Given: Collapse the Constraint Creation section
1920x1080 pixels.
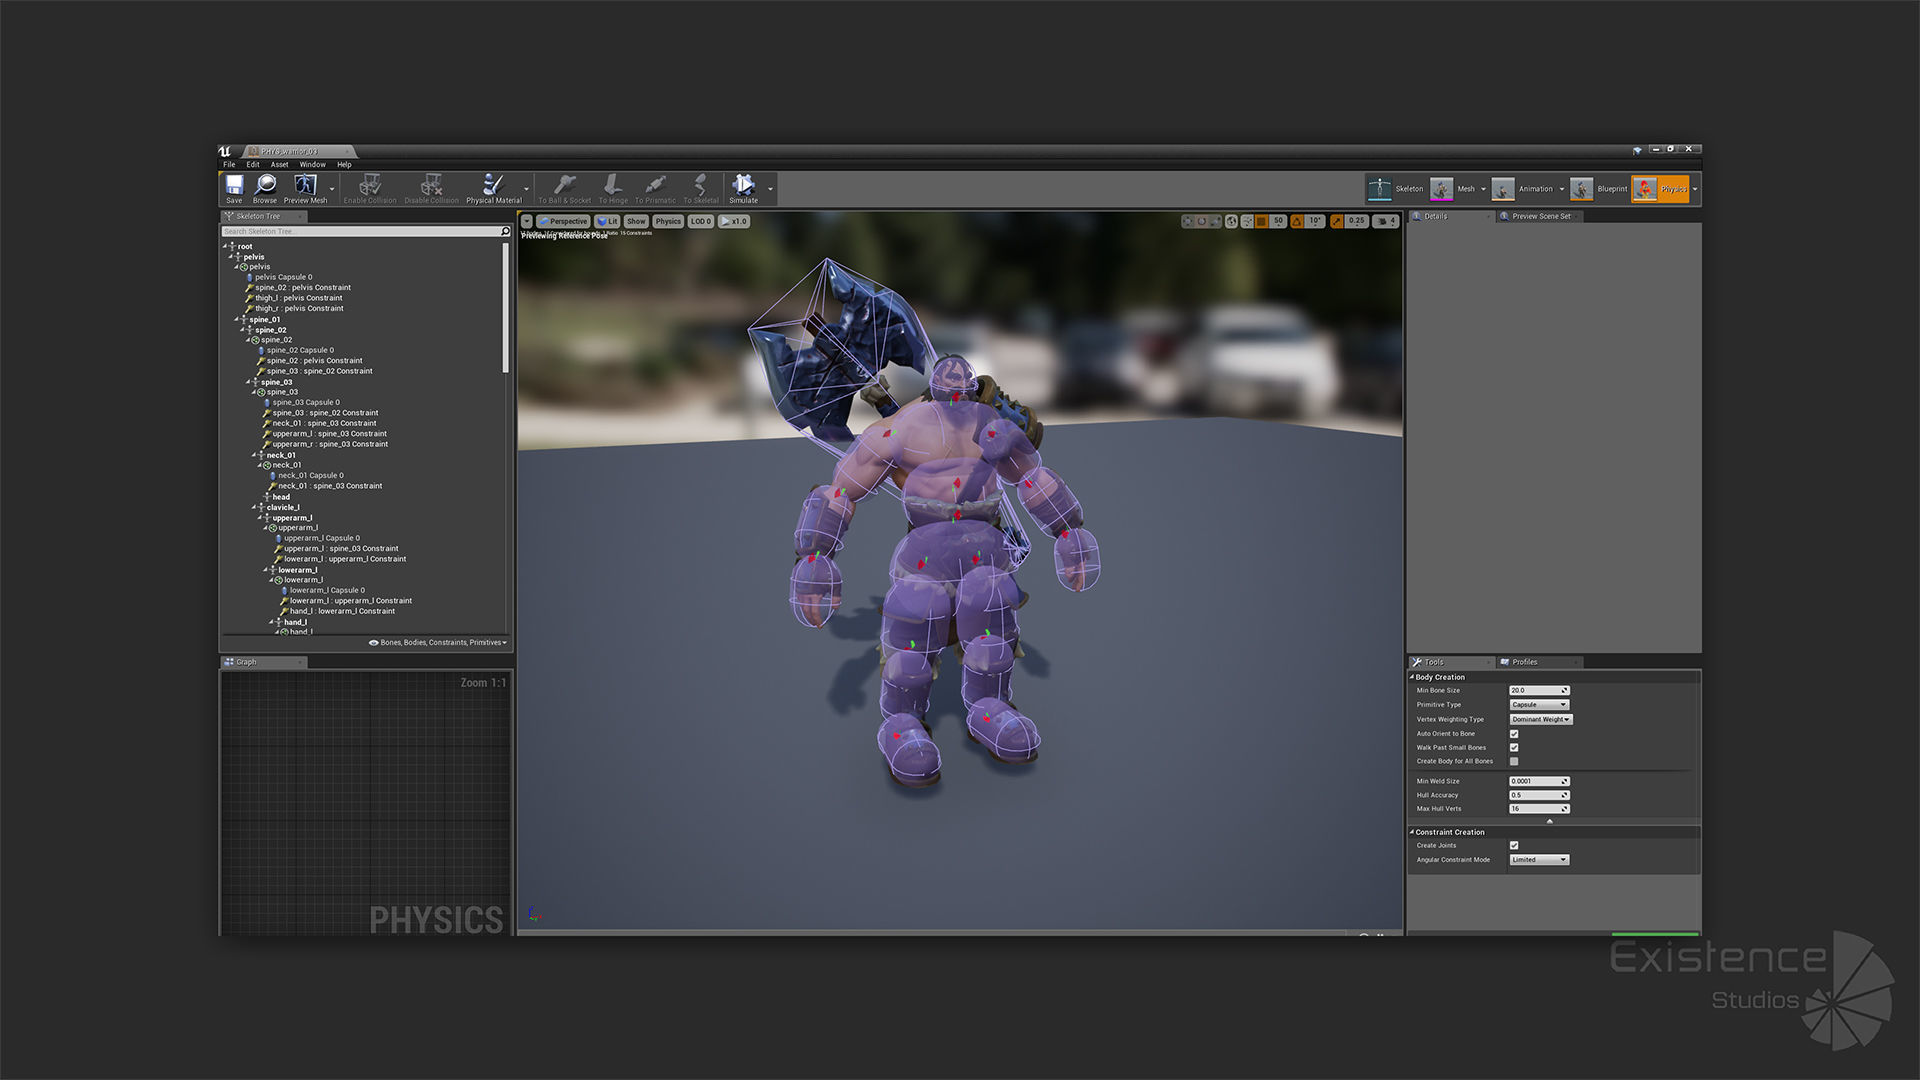Looking at the screenshot, I should coord(1412,832).
